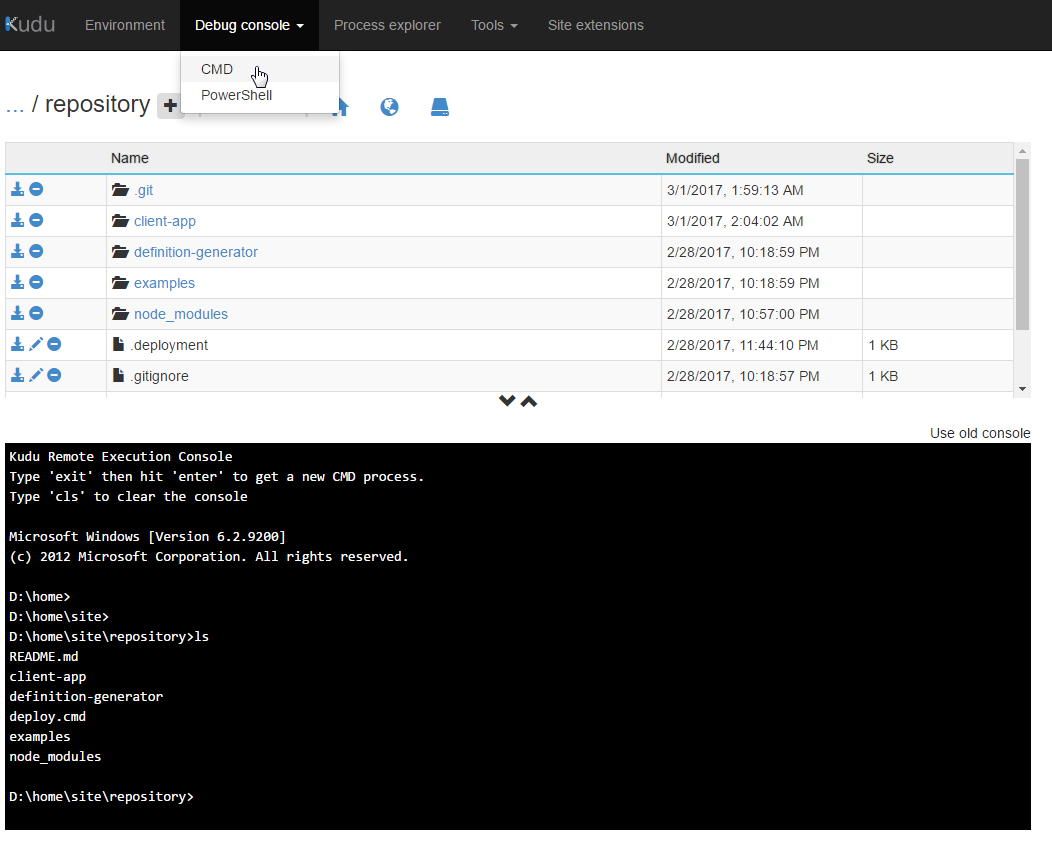Select PowerShell from Debug console menu

coord(260,95)
